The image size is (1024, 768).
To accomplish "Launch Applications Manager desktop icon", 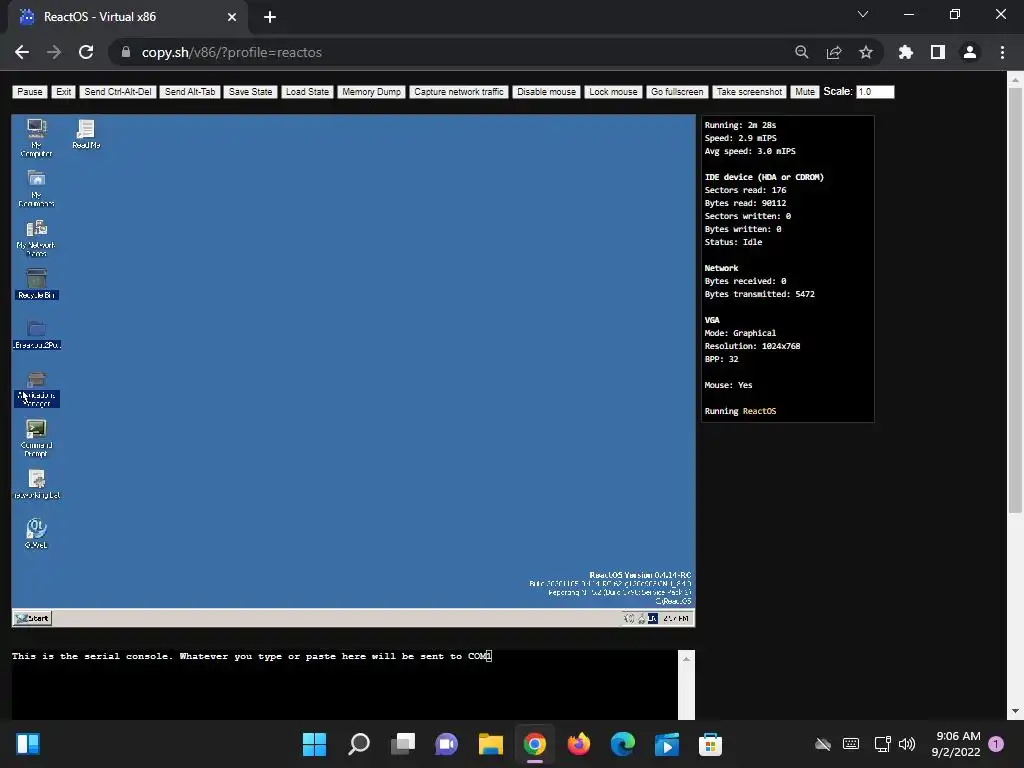I will click(37, 389).
